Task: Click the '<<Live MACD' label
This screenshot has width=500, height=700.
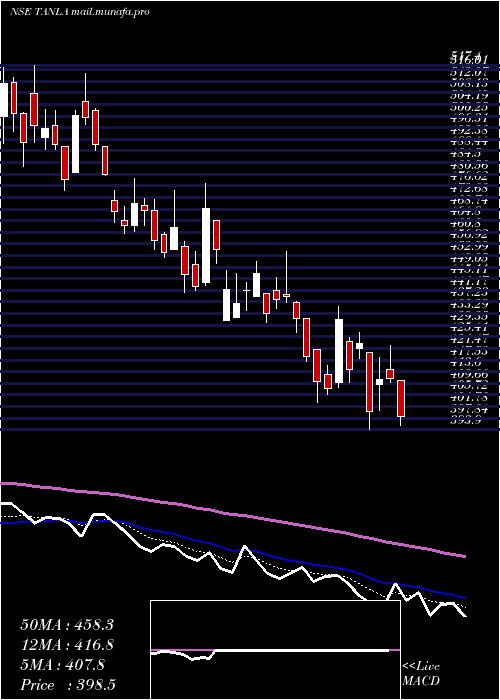Action: click(x=421, y=674)
